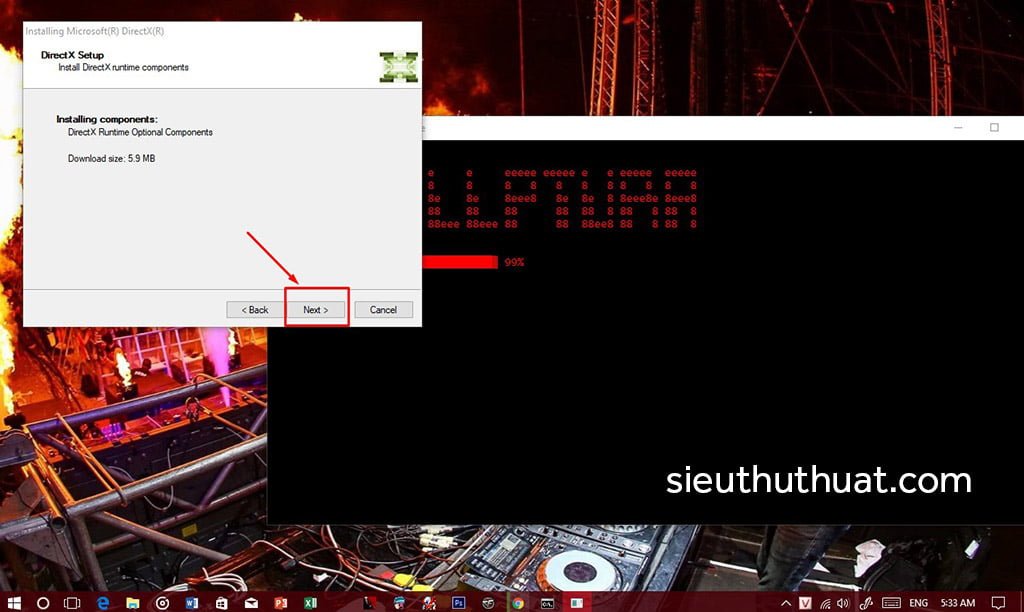Open the volume control in the tray
Screen dimensions: 1024x612
tap(843, 603)
